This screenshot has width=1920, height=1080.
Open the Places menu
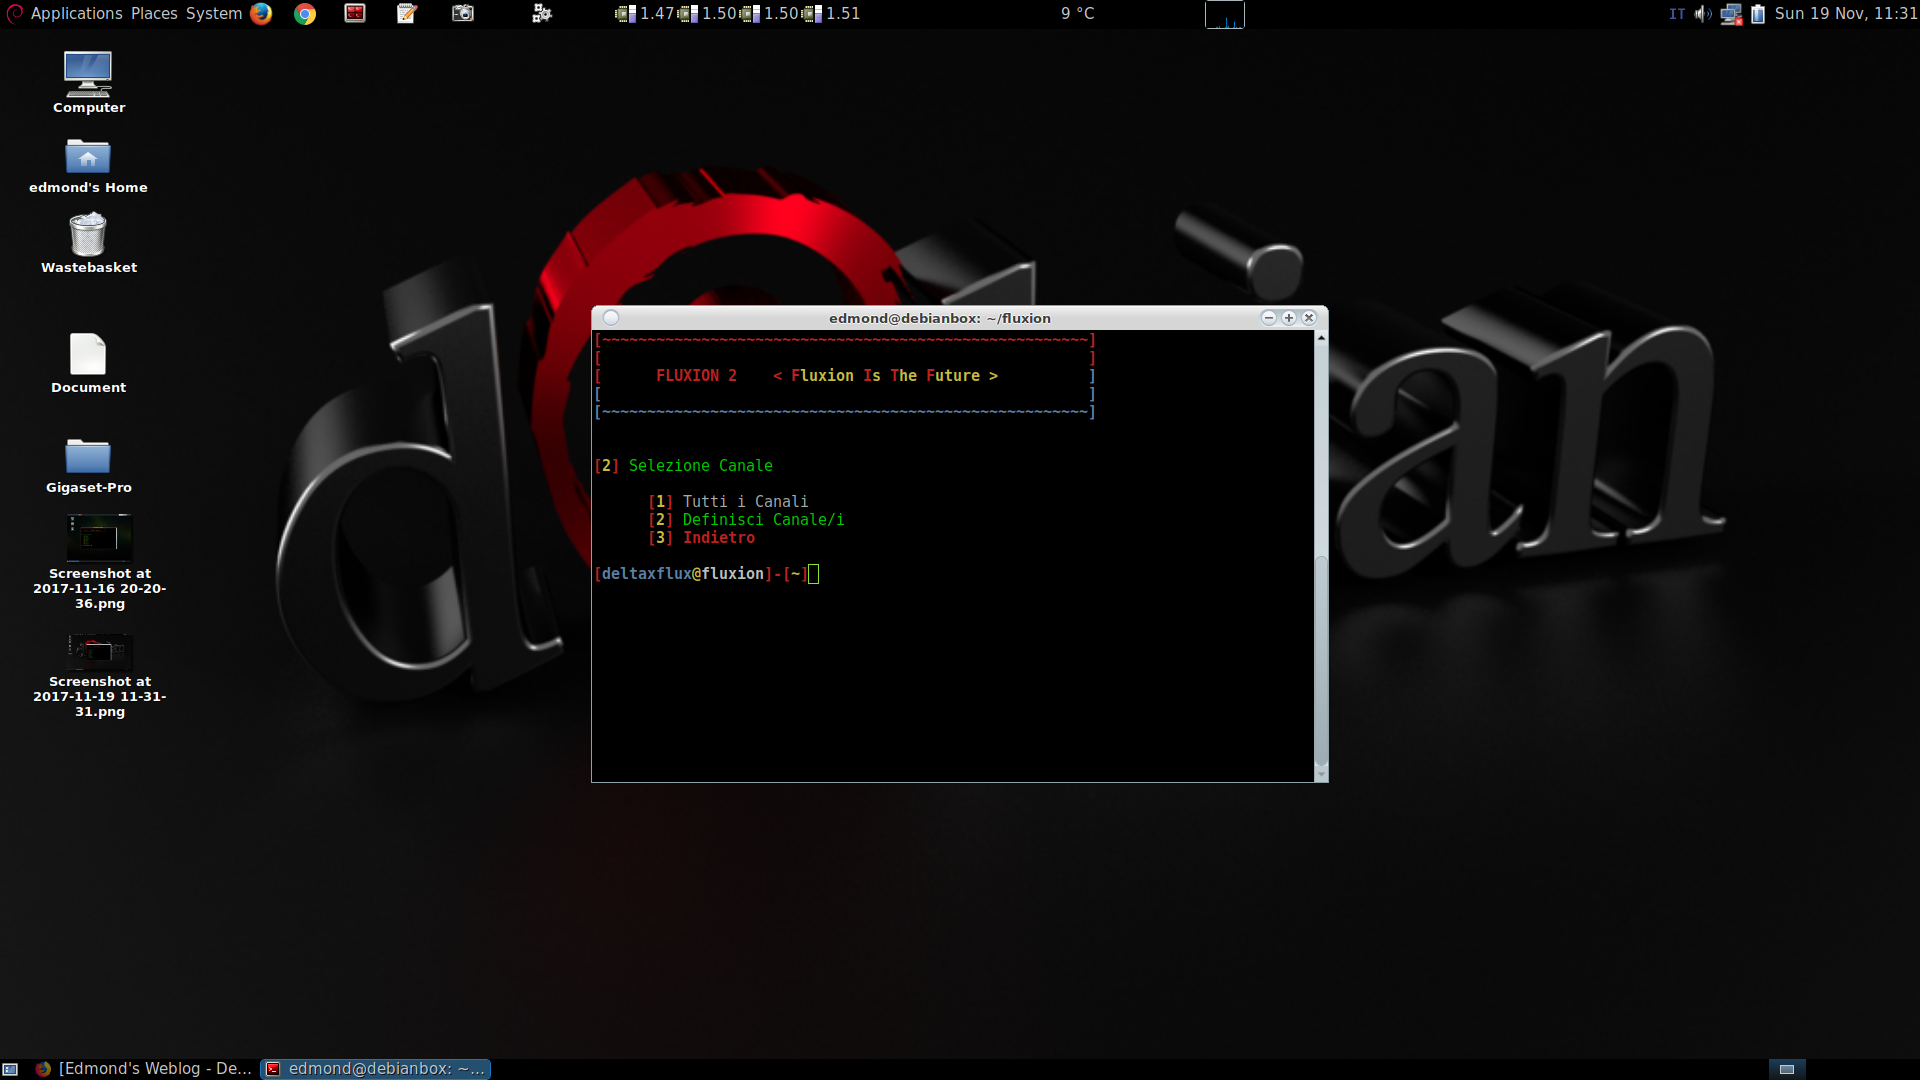tap(154, 13)
